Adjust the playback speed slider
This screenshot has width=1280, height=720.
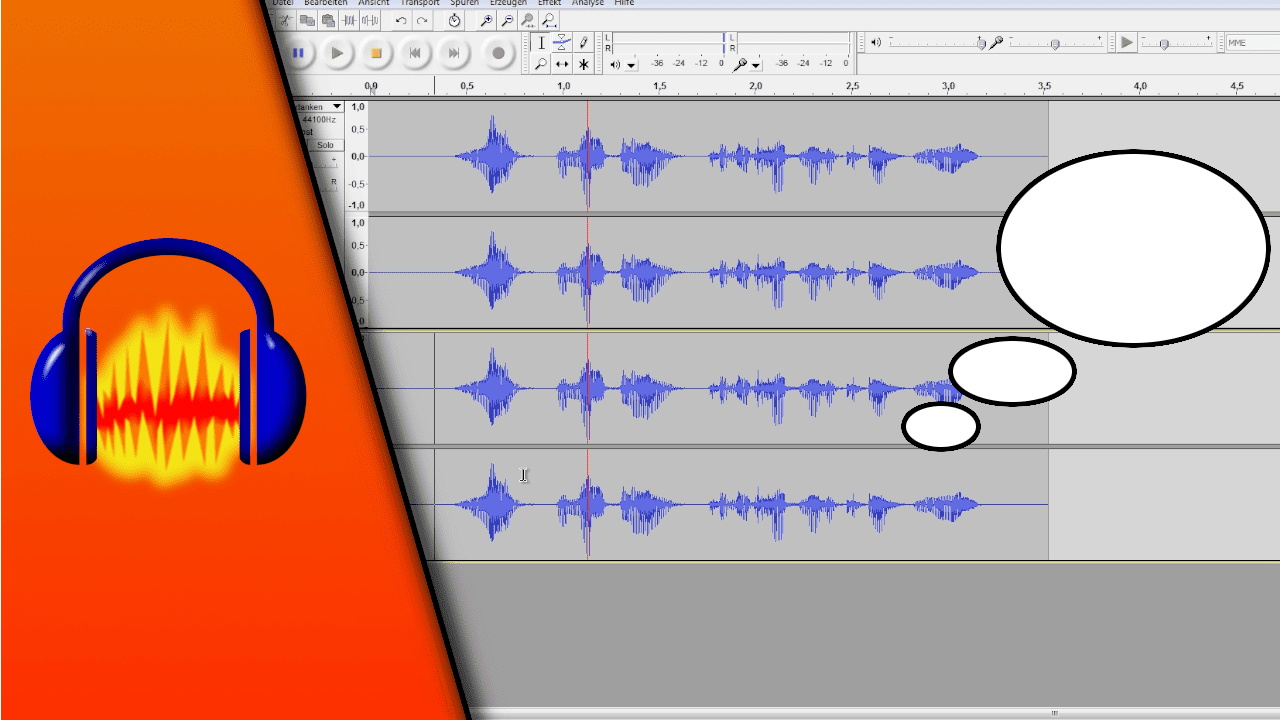point(1178,43)
